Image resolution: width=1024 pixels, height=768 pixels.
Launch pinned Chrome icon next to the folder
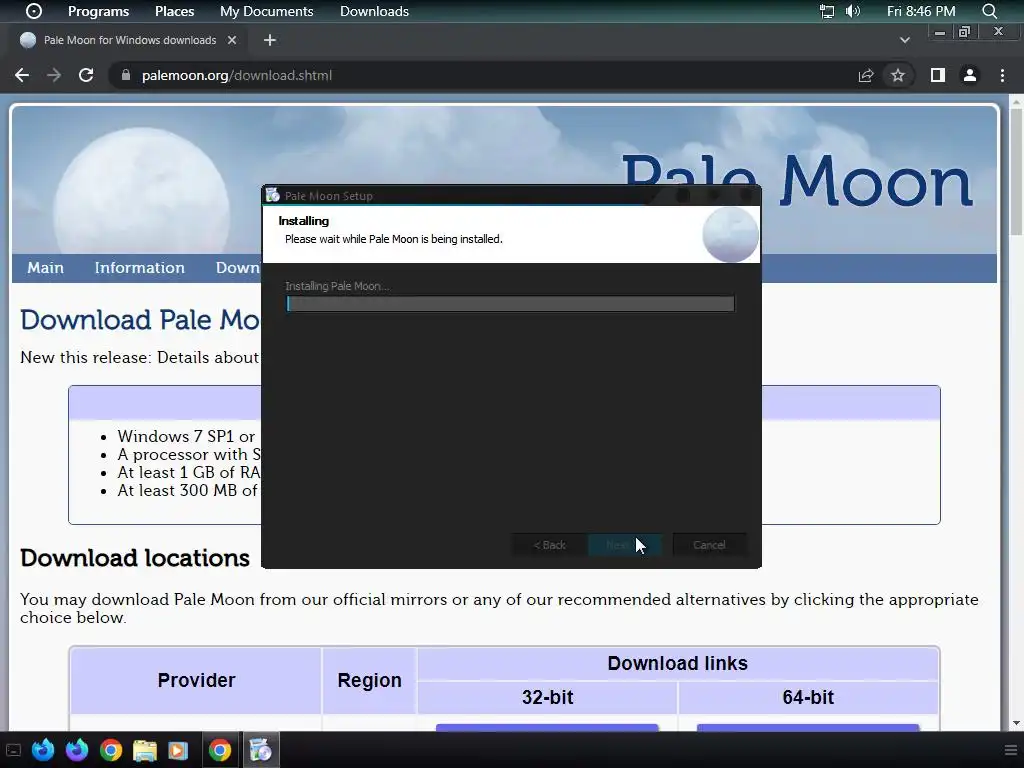click(111, 750)
